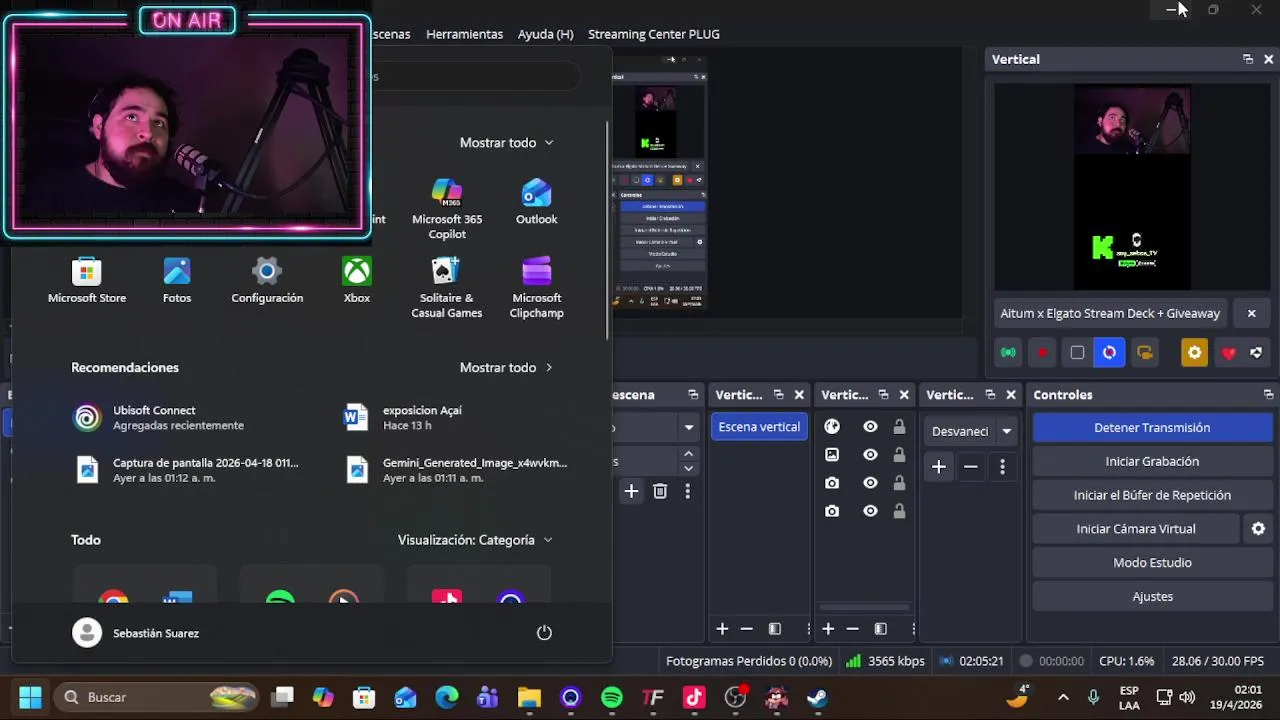
Task: Add a source below the vertical sources list
Action: [828, 629]
